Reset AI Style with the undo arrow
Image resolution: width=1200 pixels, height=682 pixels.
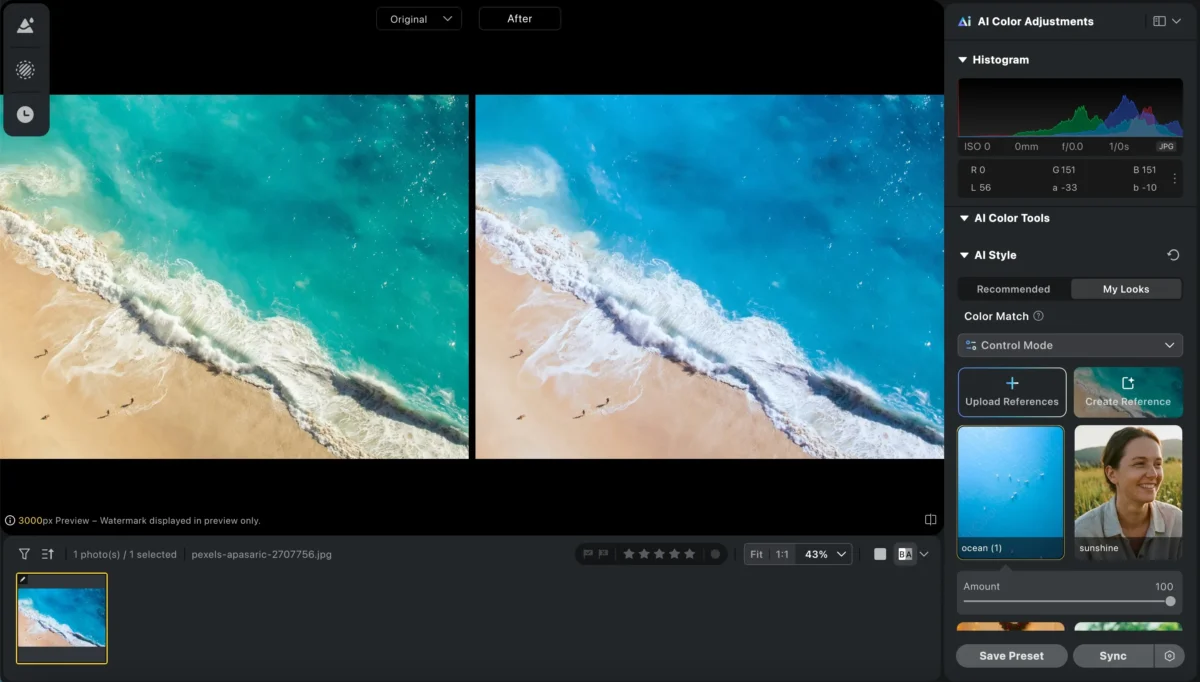click(x=1173, y=255)
